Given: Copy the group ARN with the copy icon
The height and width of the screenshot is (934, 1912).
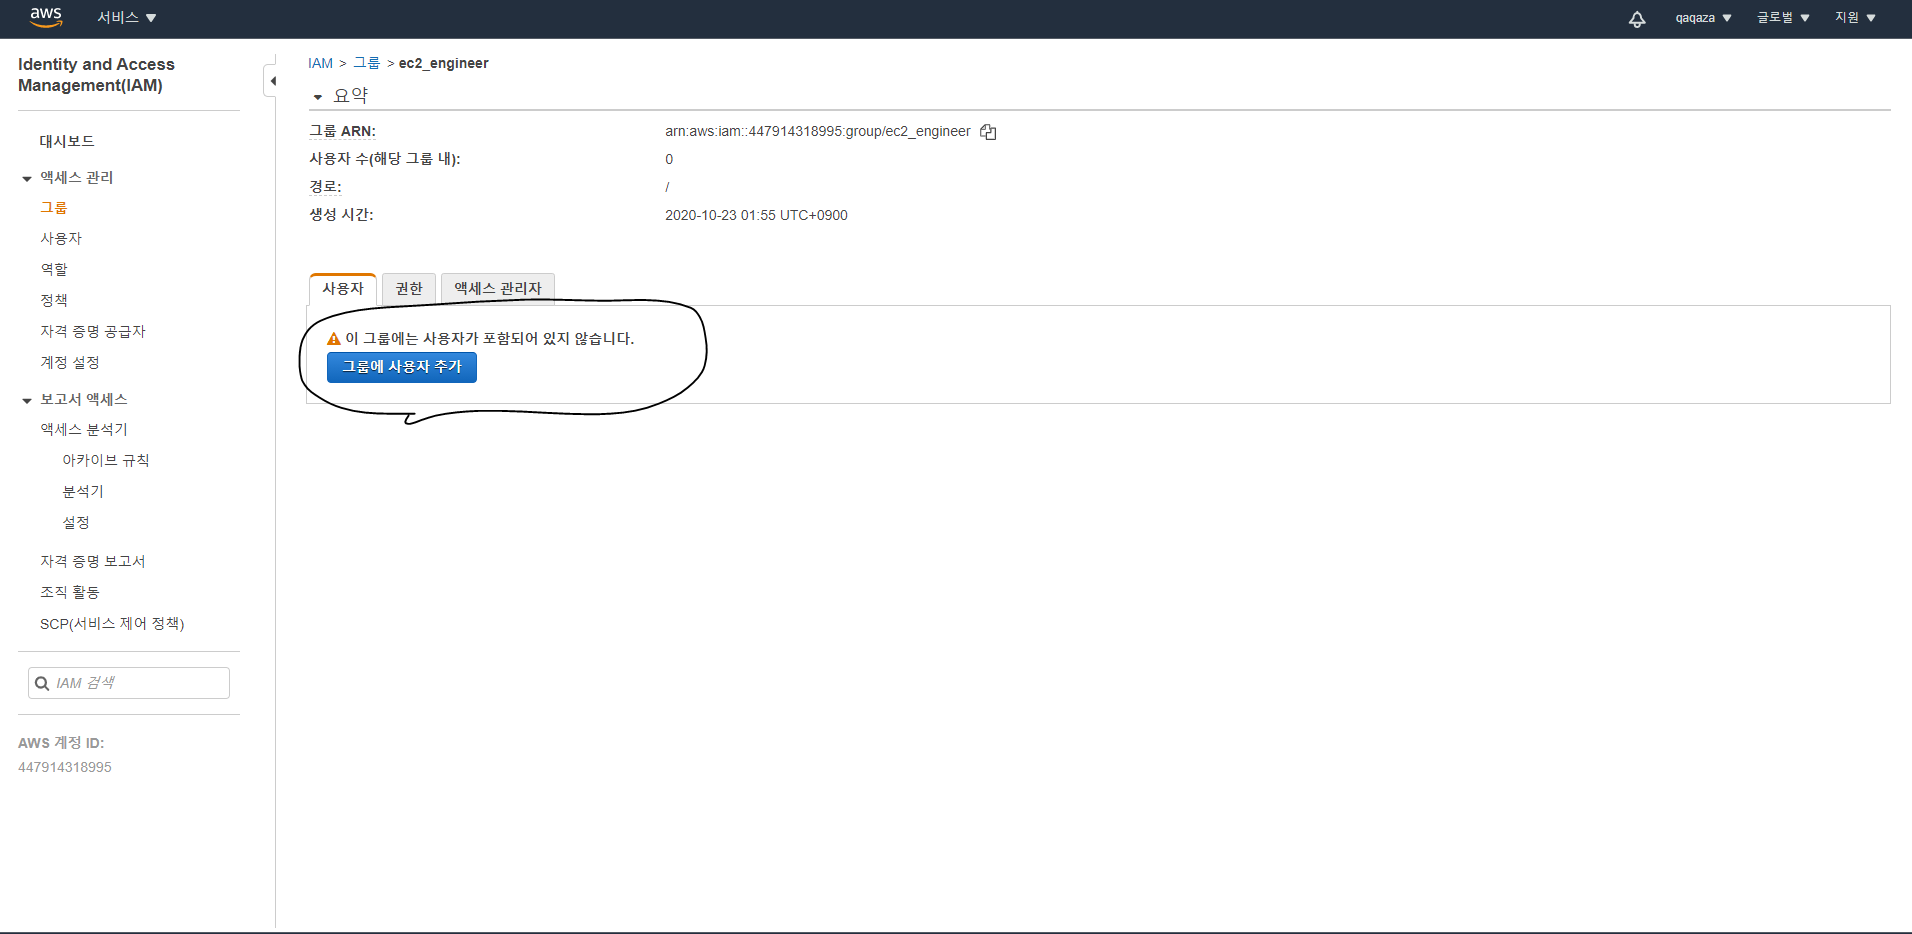Looking at the screenshot, I should tap(988, 132).
